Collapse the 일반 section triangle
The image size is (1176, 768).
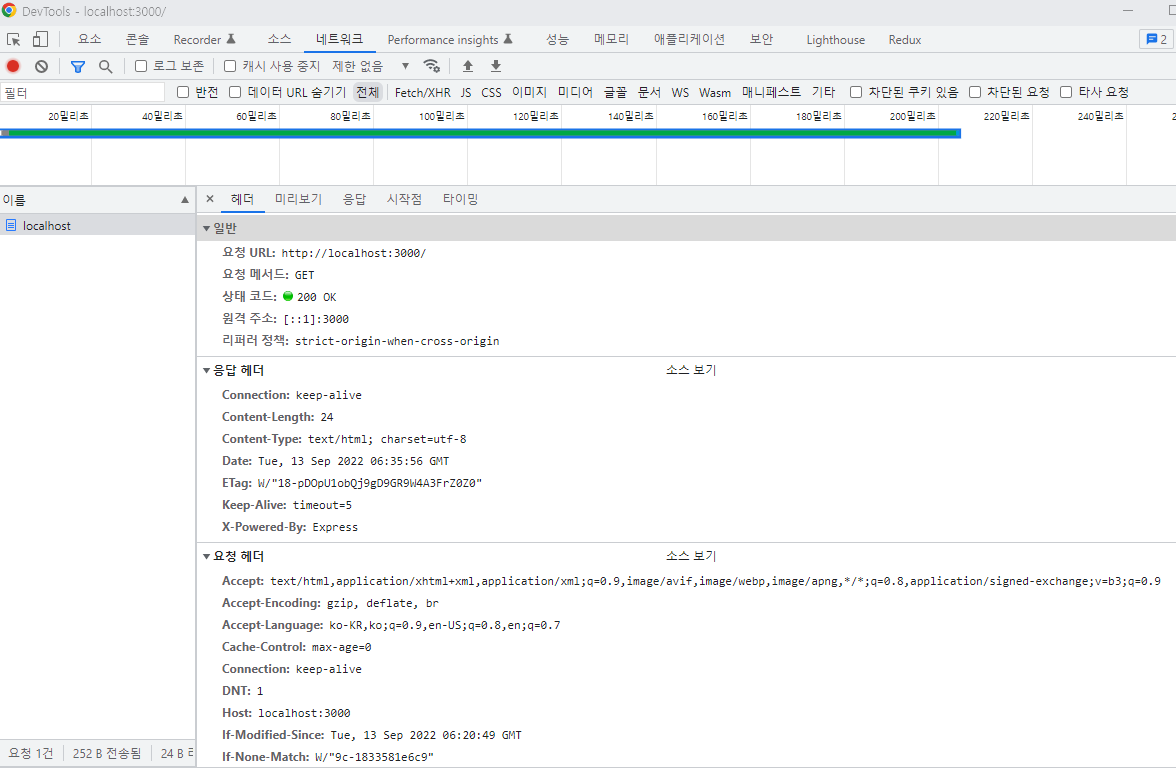(x=205, y=227)
